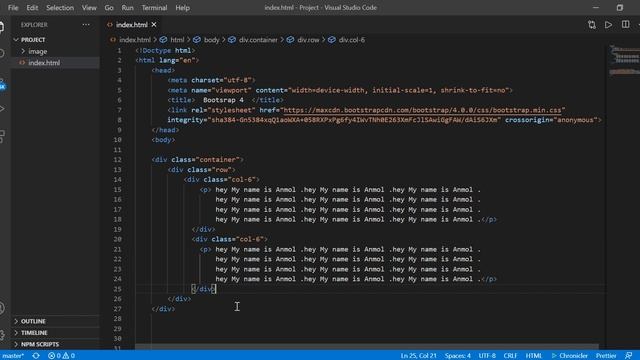The width and height of the screenshot is (640, 360).
Task: Close the index.html editor tab
Action: (154, 25)
